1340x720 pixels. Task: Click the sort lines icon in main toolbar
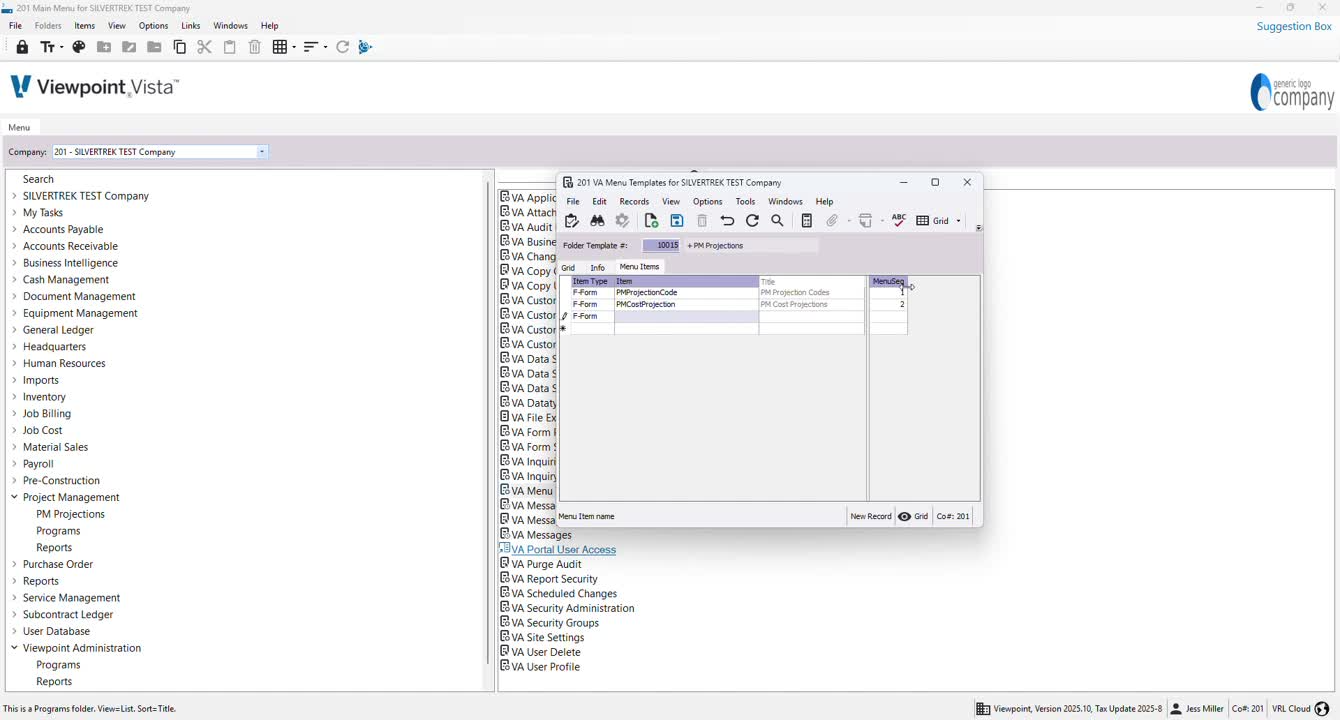(311, 47)
